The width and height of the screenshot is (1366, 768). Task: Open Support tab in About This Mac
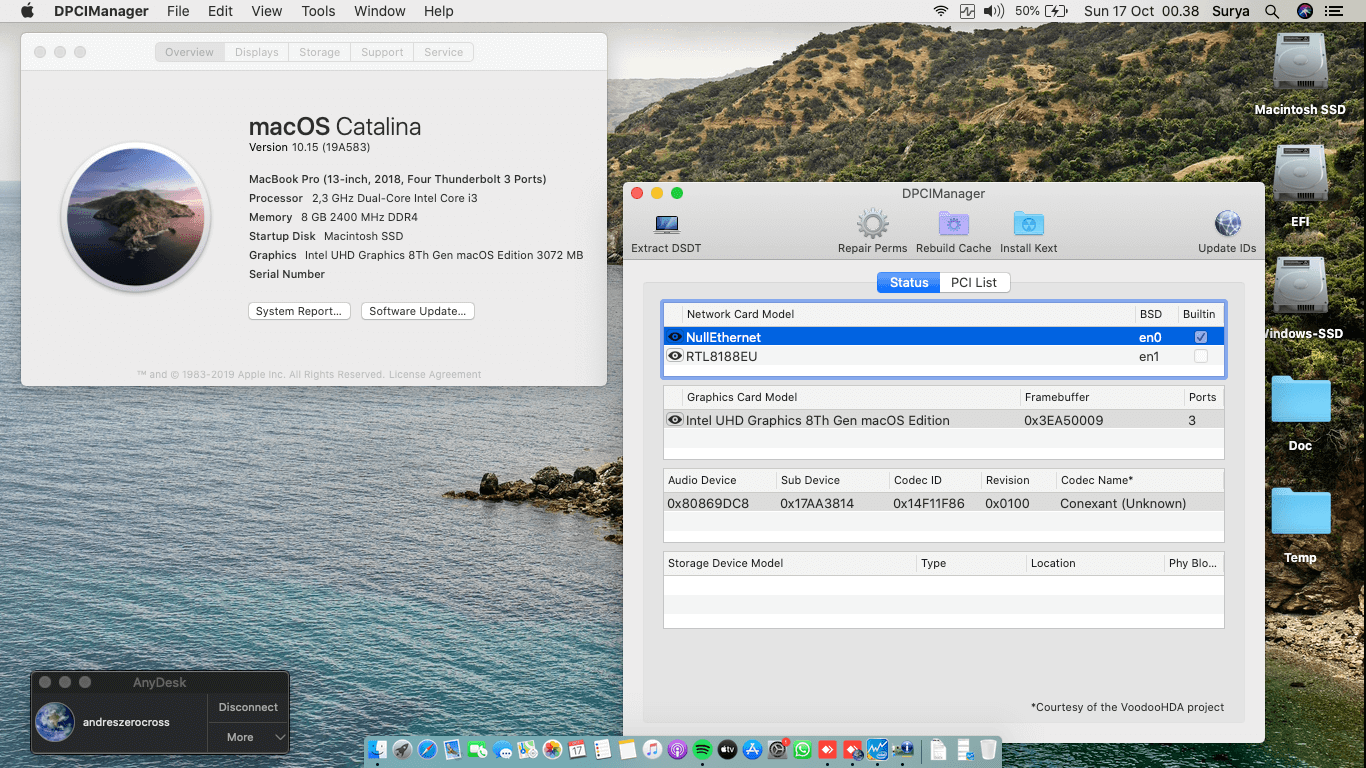(x=382, y=52)
